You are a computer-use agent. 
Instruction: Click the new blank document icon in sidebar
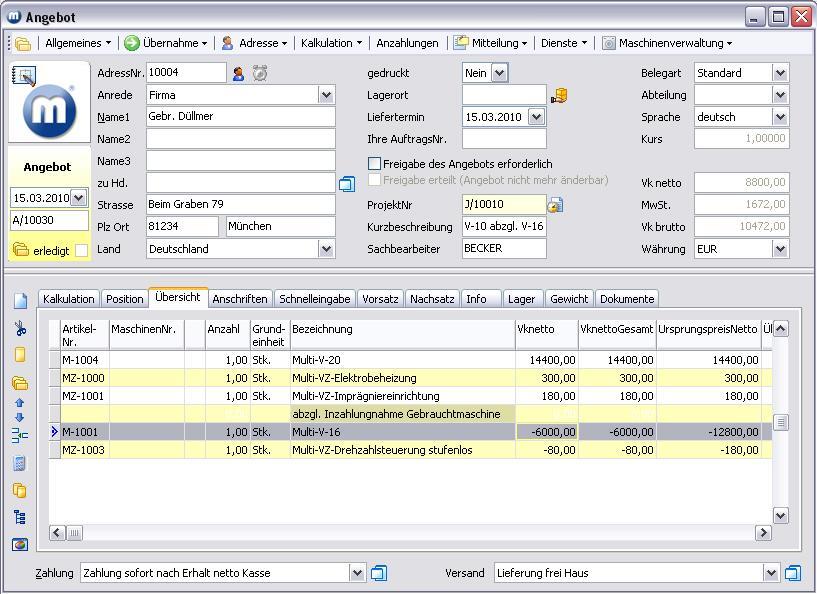pyautogui.click(x=19, y=301)
